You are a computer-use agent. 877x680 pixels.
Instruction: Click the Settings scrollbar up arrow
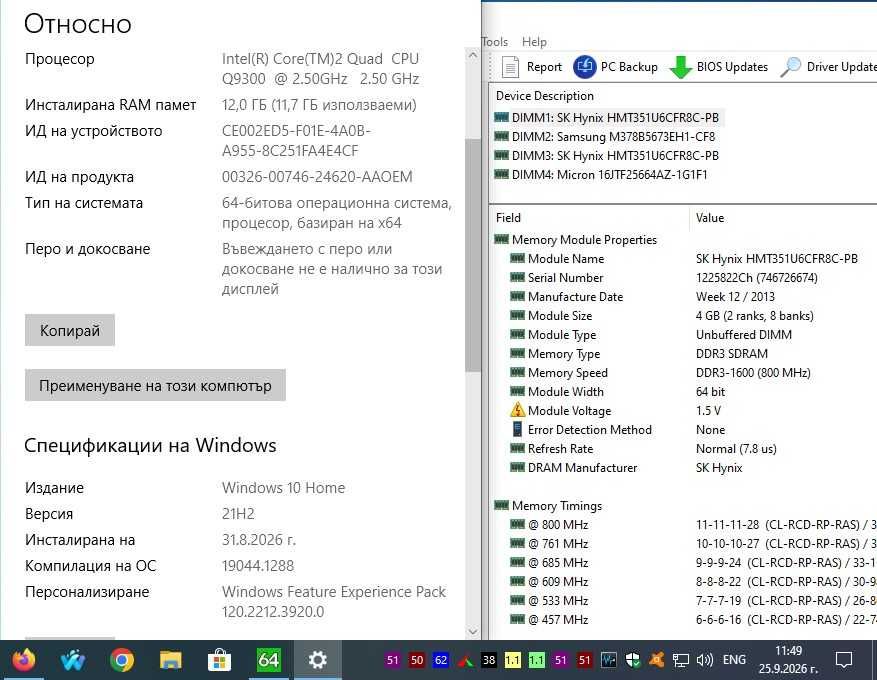coord(473,55)
